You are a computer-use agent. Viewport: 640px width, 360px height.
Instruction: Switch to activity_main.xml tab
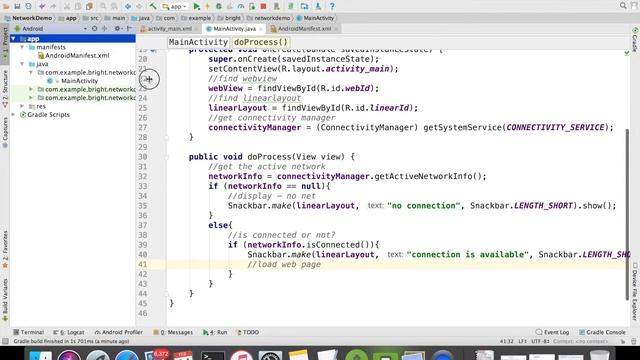169,29
